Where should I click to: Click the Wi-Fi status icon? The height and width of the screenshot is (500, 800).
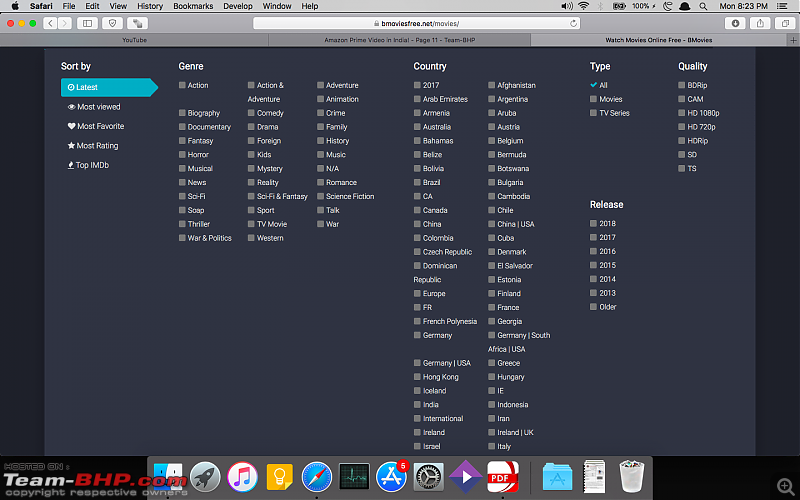(x=584, y=6)
